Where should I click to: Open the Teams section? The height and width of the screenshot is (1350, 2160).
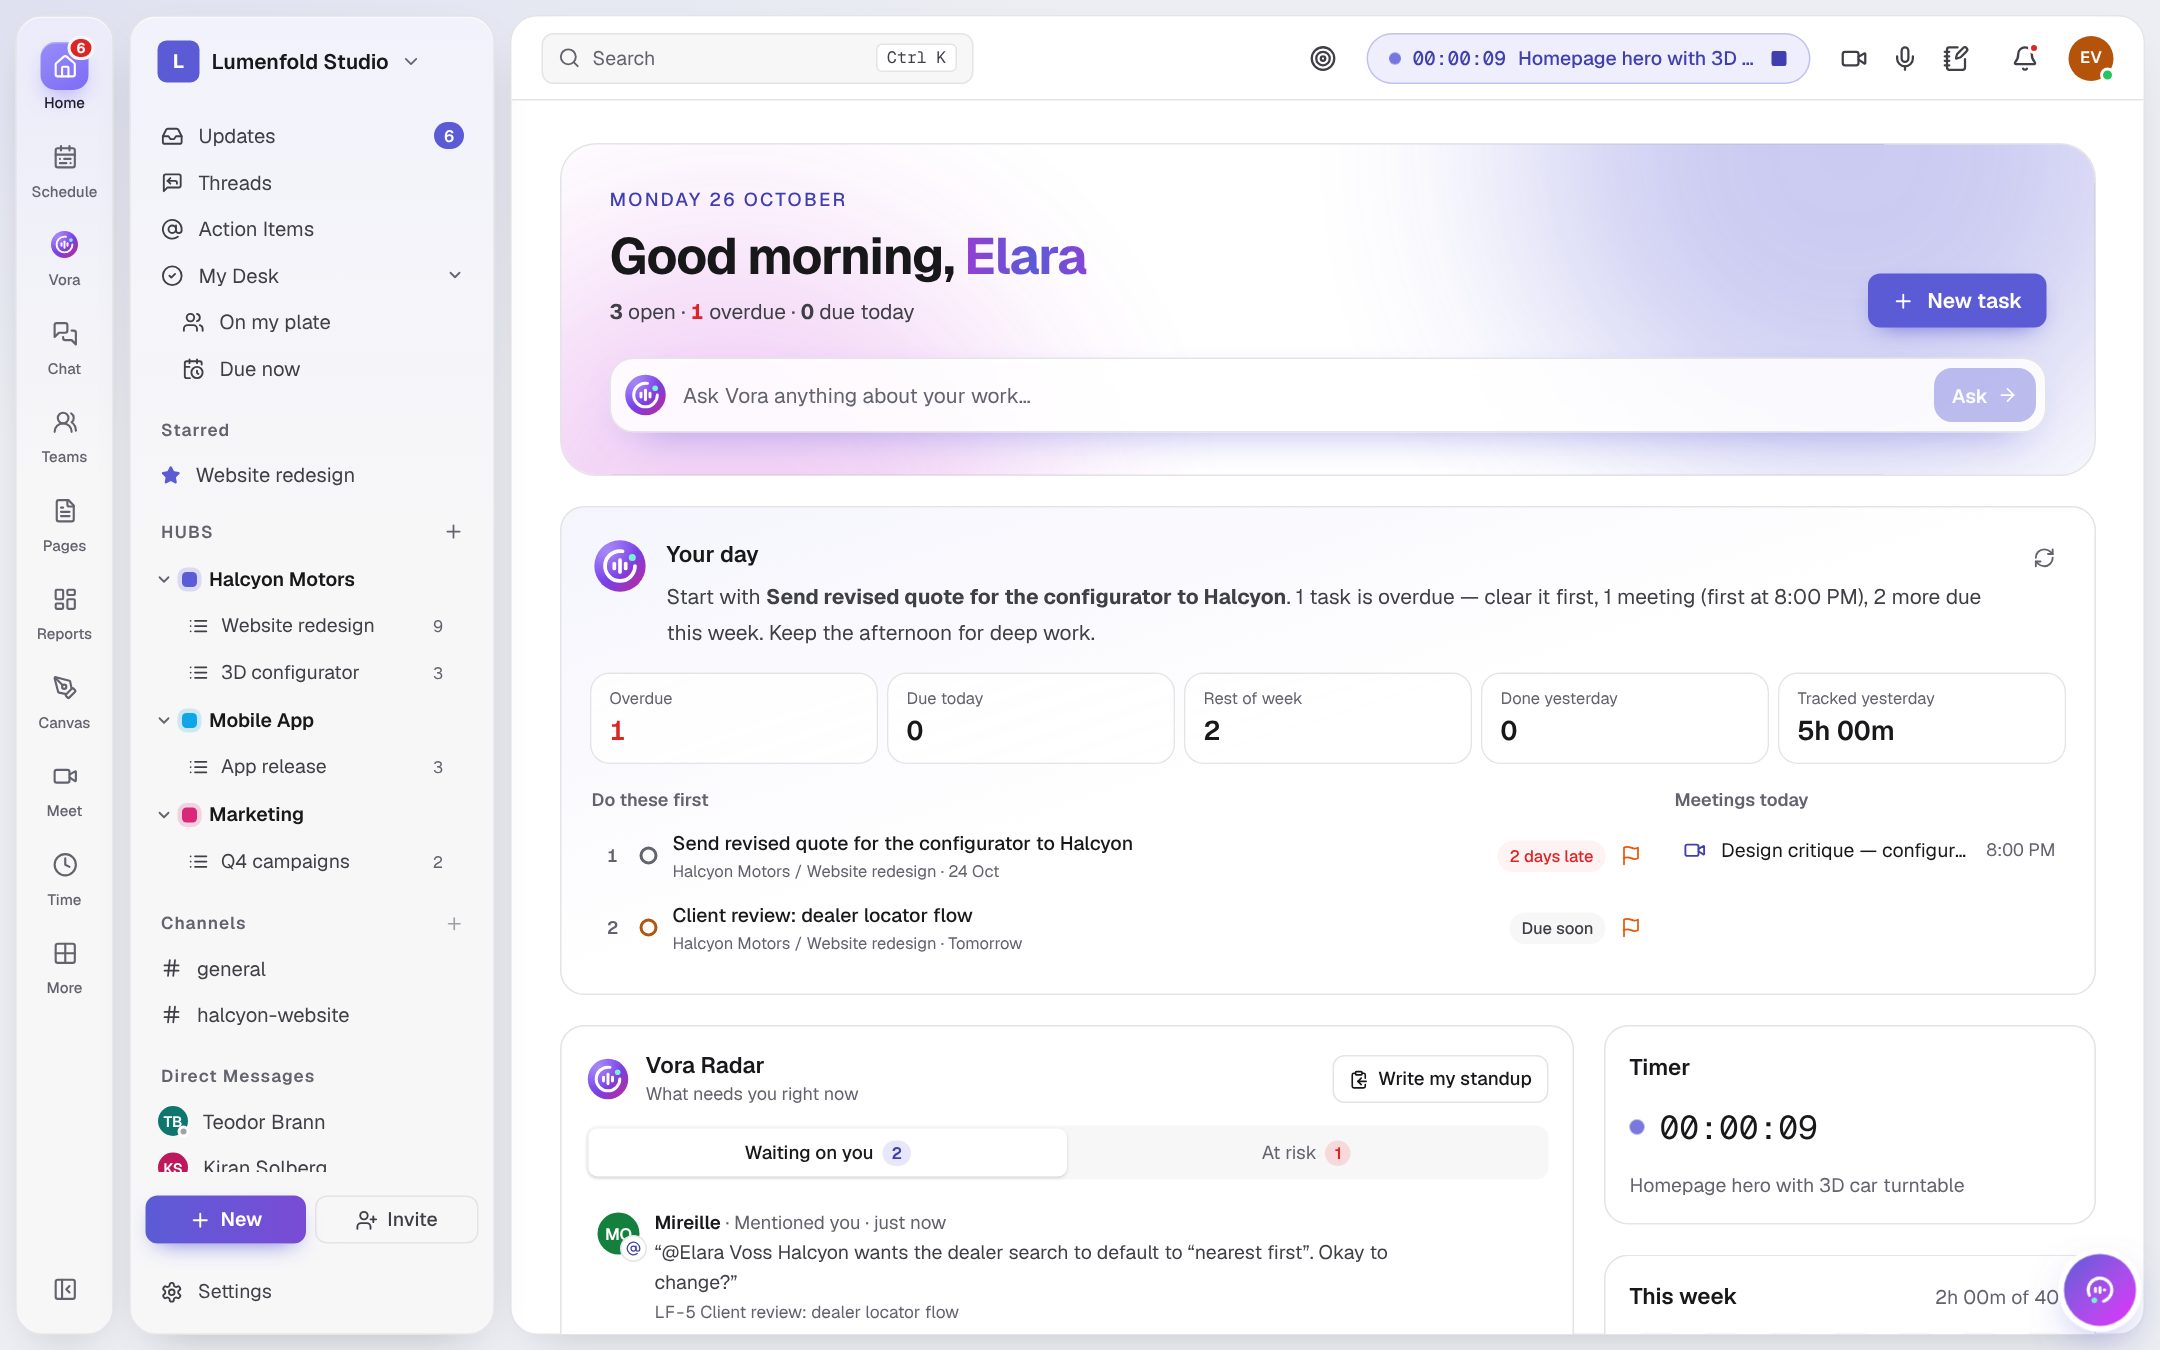[64, 436]
